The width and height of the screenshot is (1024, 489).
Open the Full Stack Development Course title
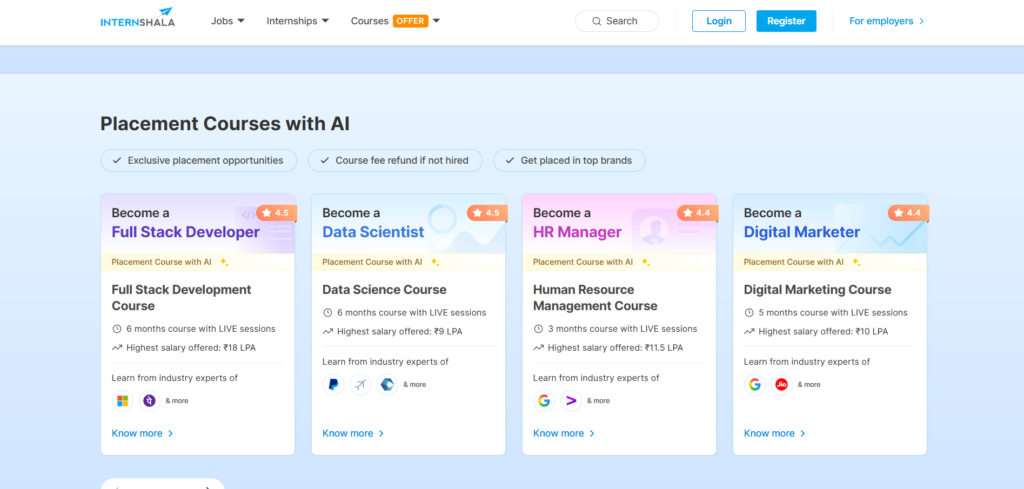[x=182, y=298]
